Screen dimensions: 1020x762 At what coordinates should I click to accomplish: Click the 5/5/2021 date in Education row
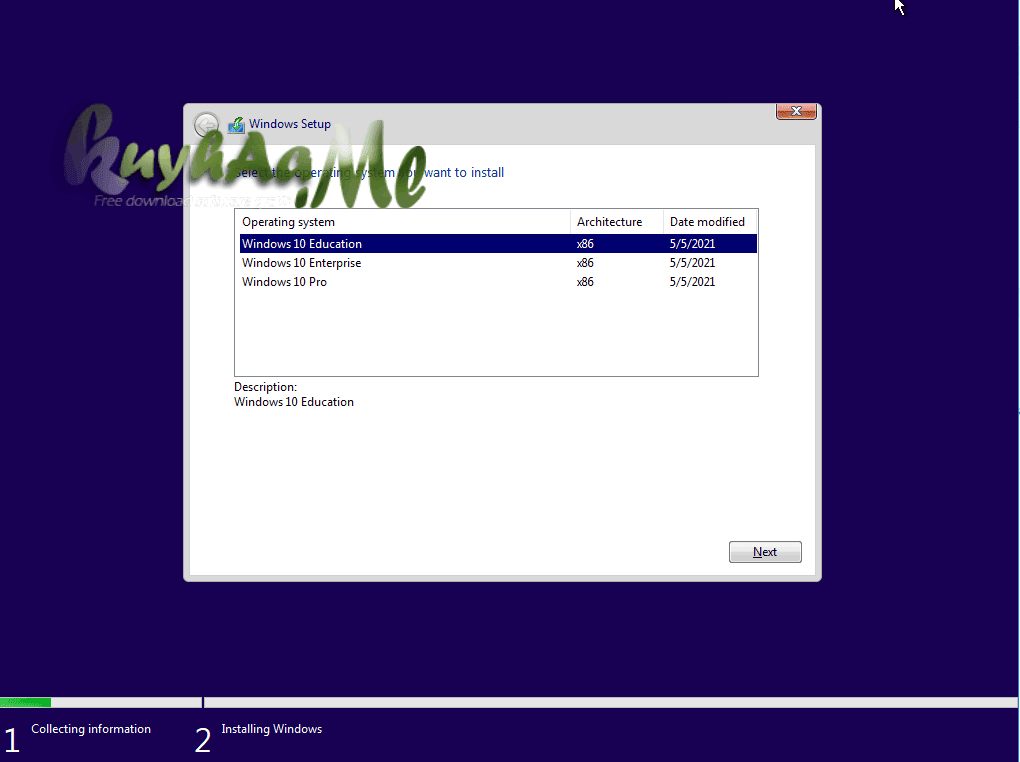click(x=692, y=243)
